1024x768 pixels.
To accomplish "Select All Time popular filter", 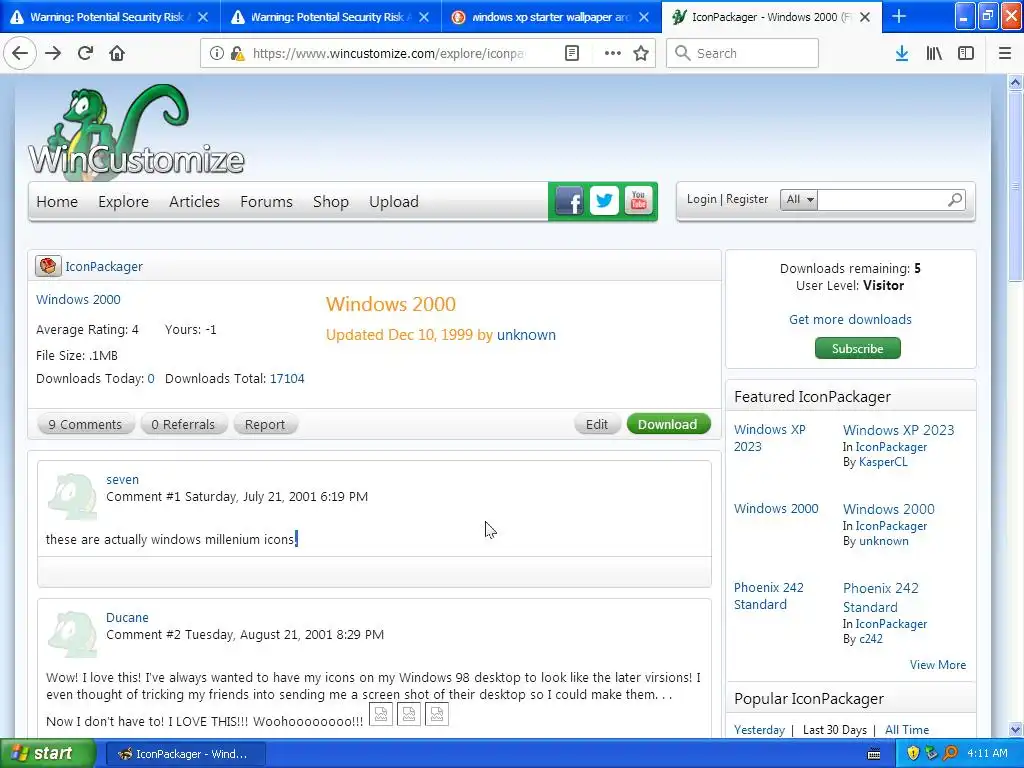I will click(x=906, y=729).
